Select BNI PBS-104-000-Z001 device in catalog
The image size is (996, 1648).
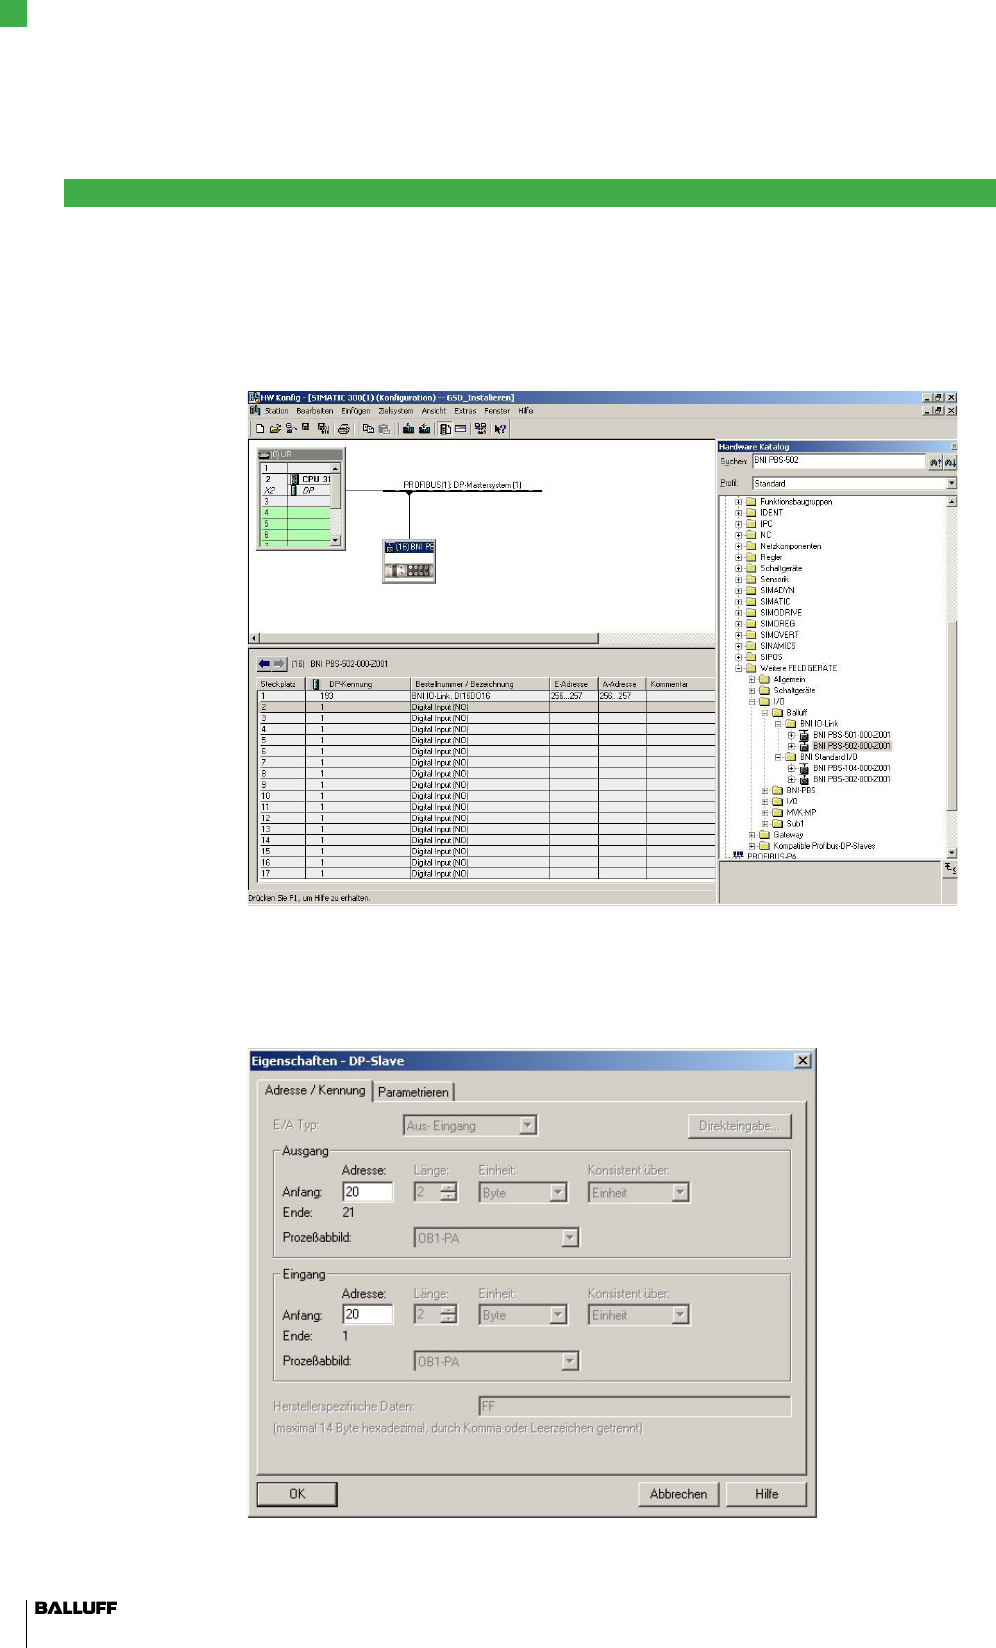pos(852,768)
